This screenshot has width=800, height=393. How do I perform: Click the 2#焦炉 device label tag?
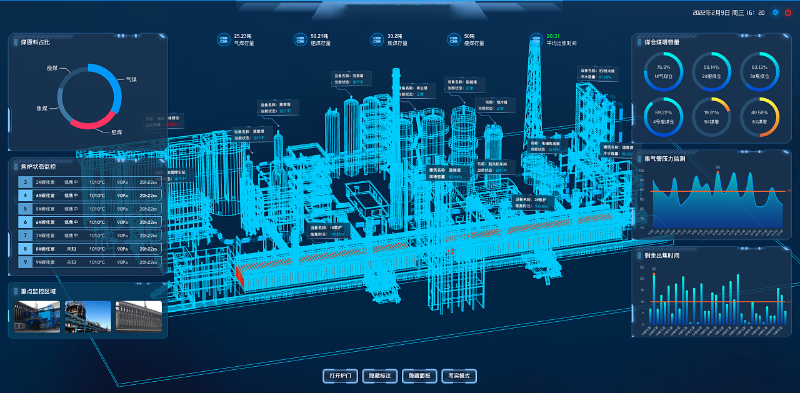coord(534,202)
